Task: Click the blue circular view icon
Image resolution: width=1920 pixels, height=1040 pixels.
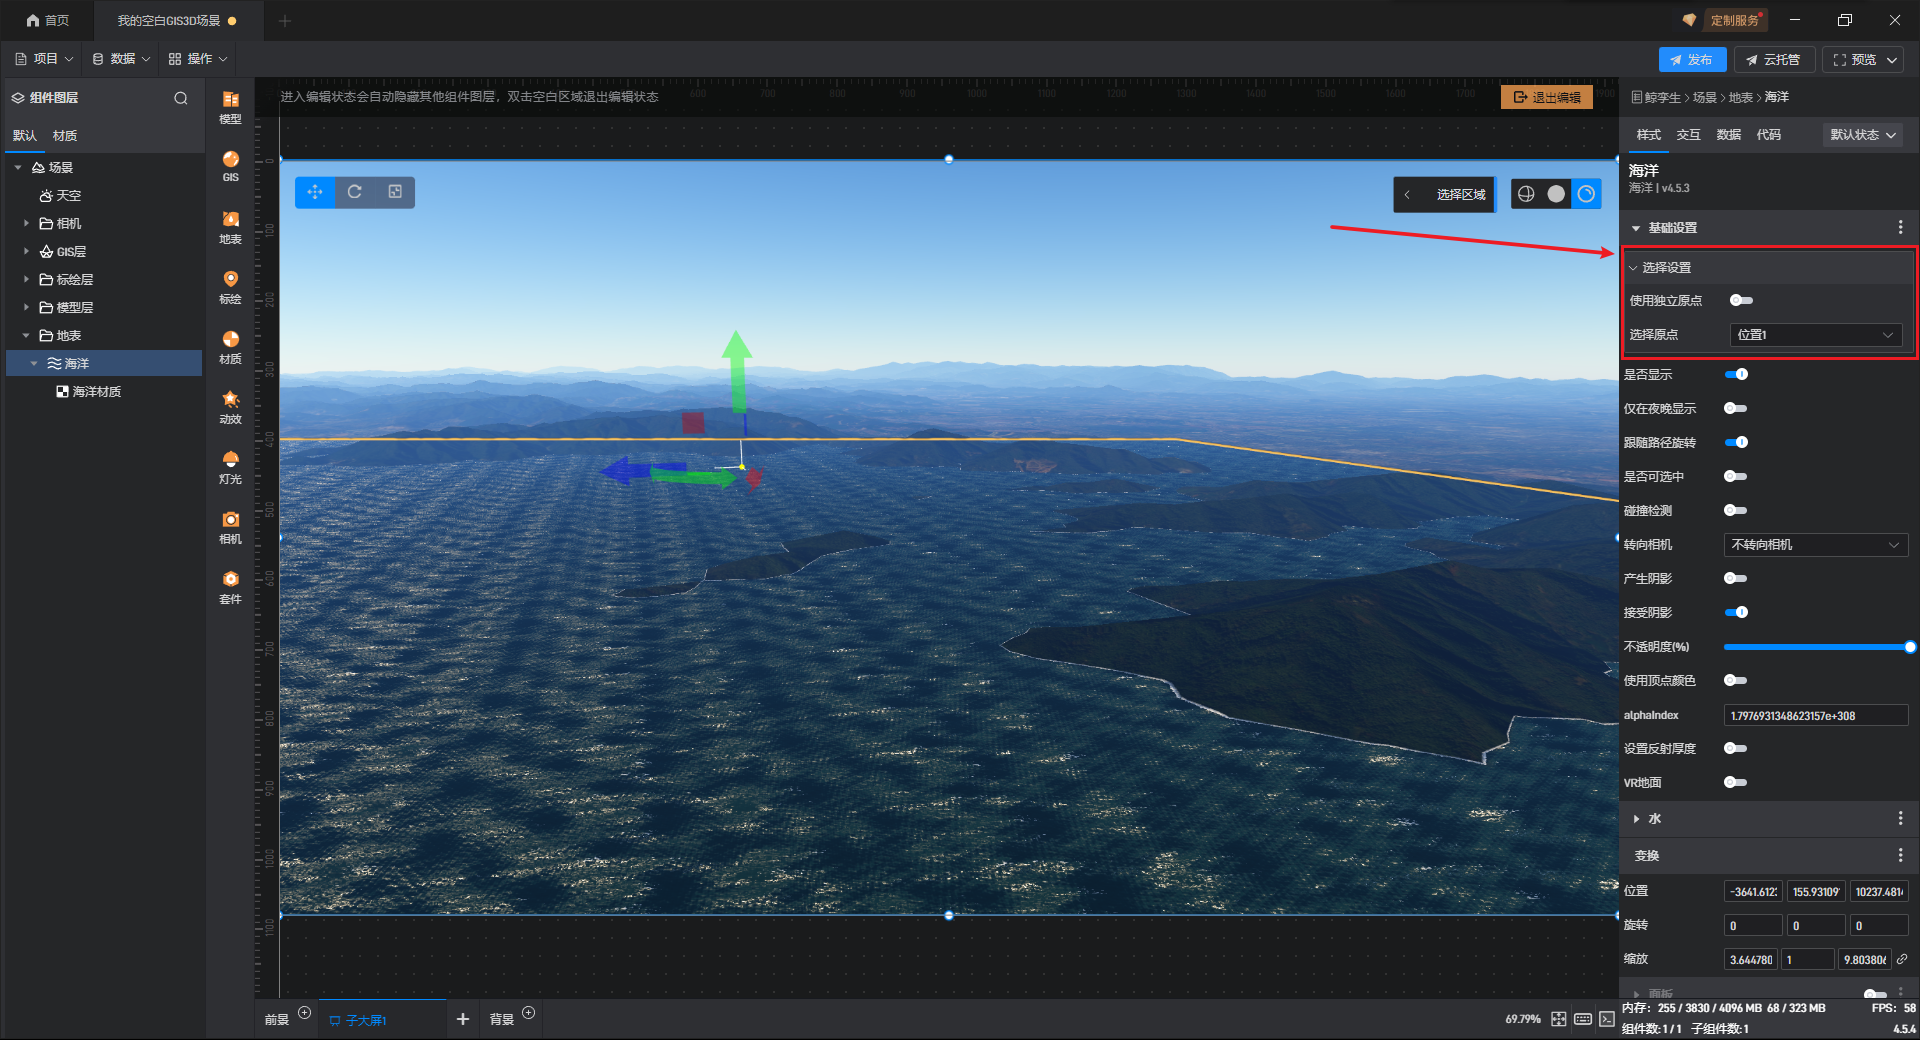Action: 1586,194
